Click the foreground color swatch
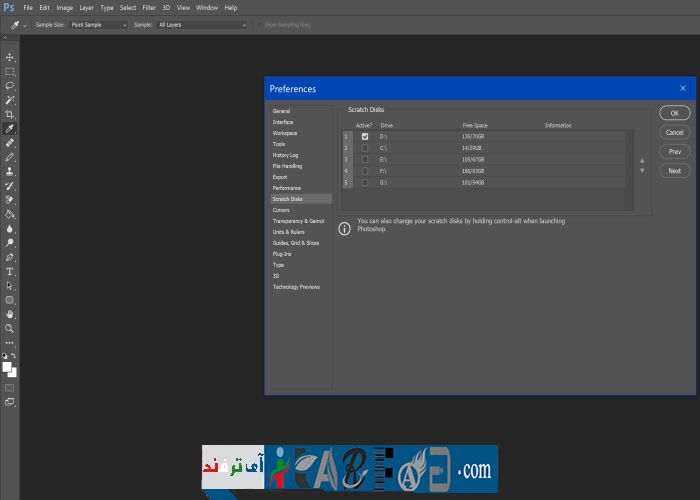The image size is (700, 500). [x=8, y=367]
